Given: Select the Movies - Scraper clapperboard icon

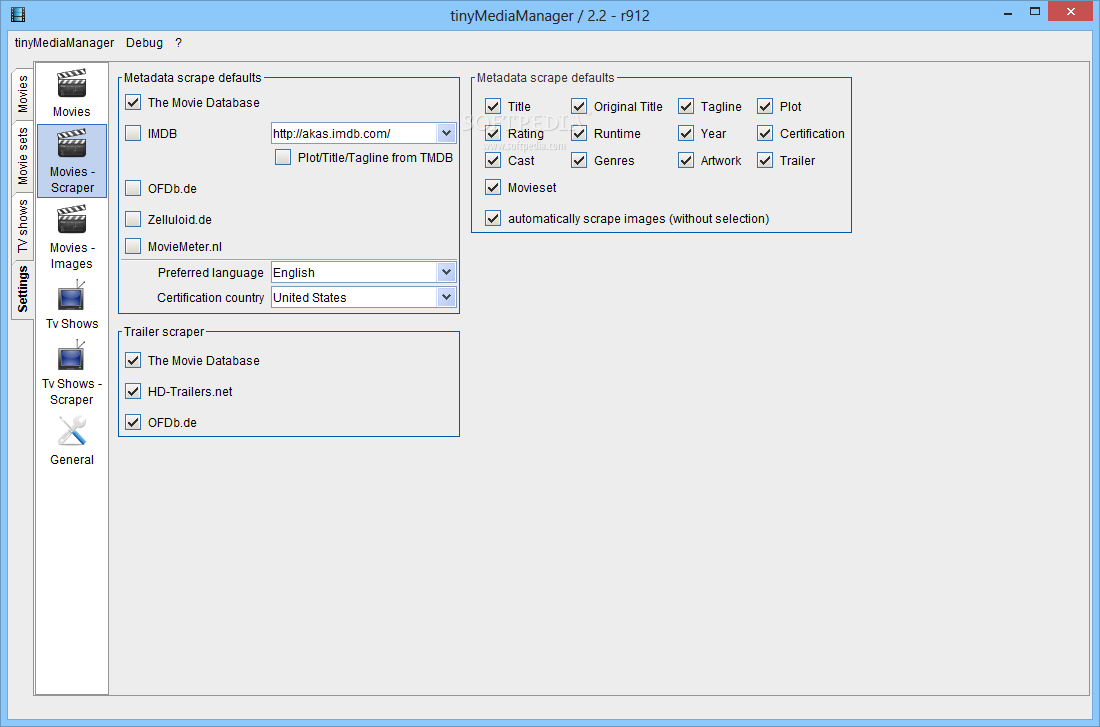Looking at the screenshot, I should [72, 144].
